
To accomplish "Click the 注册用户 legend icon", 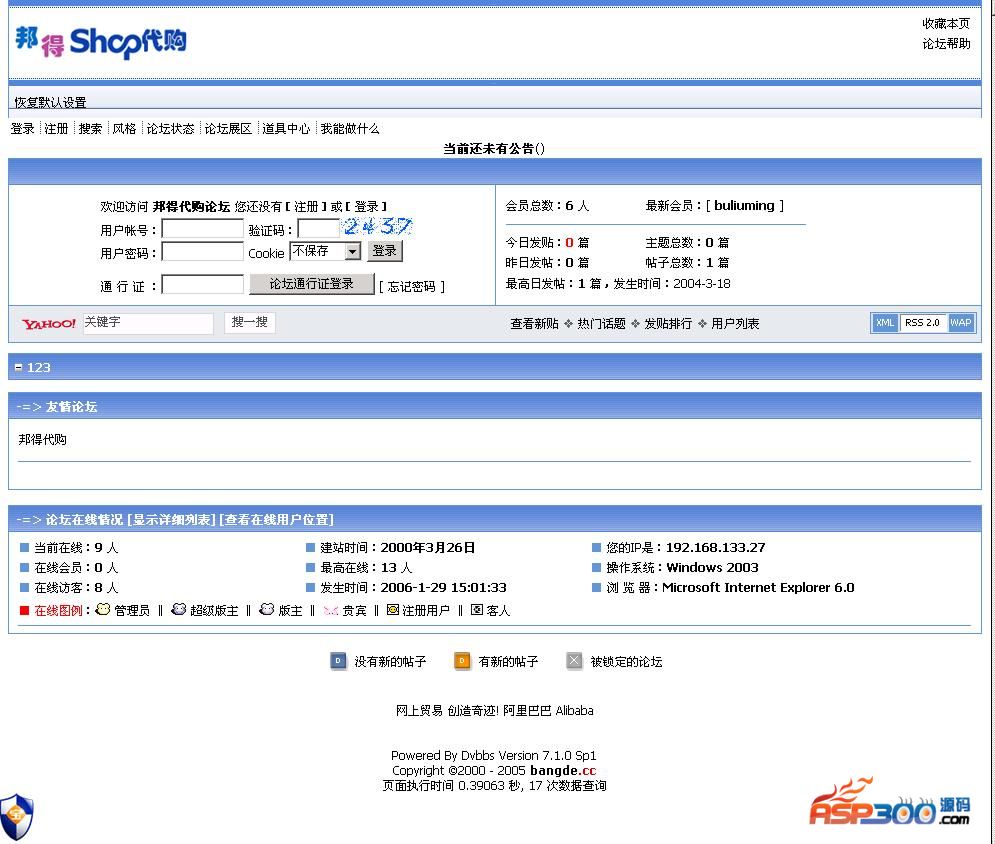I will pyautogui.click(x=393, y=610).
